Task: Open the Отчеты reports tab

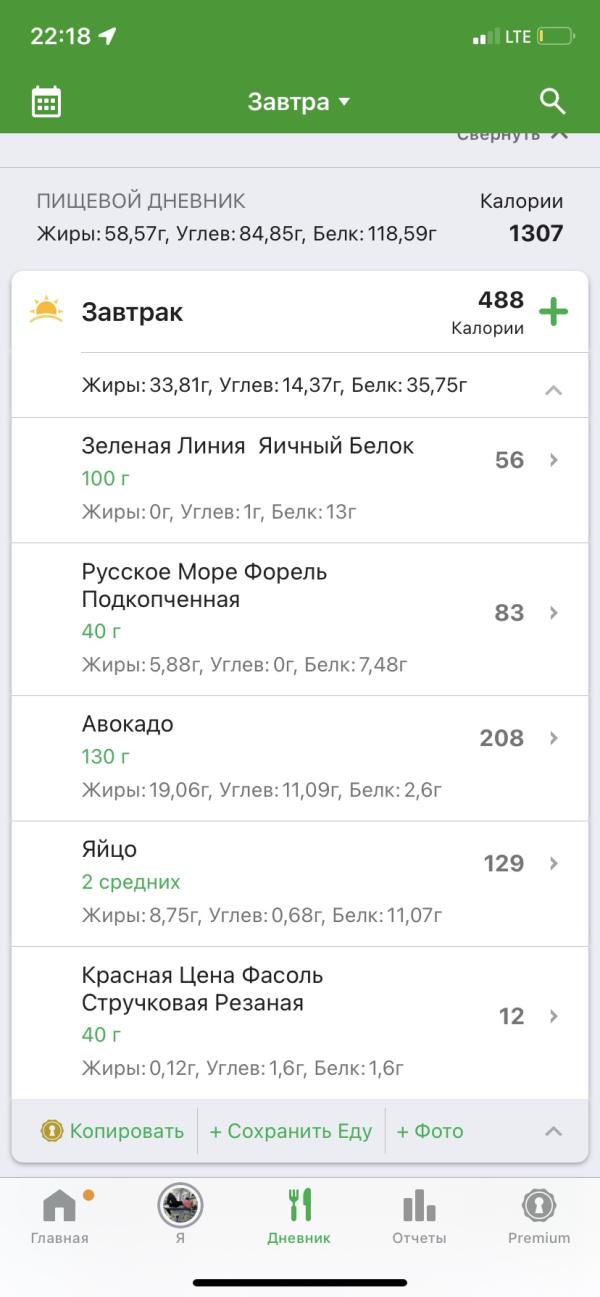Action: coord(419,1216)
